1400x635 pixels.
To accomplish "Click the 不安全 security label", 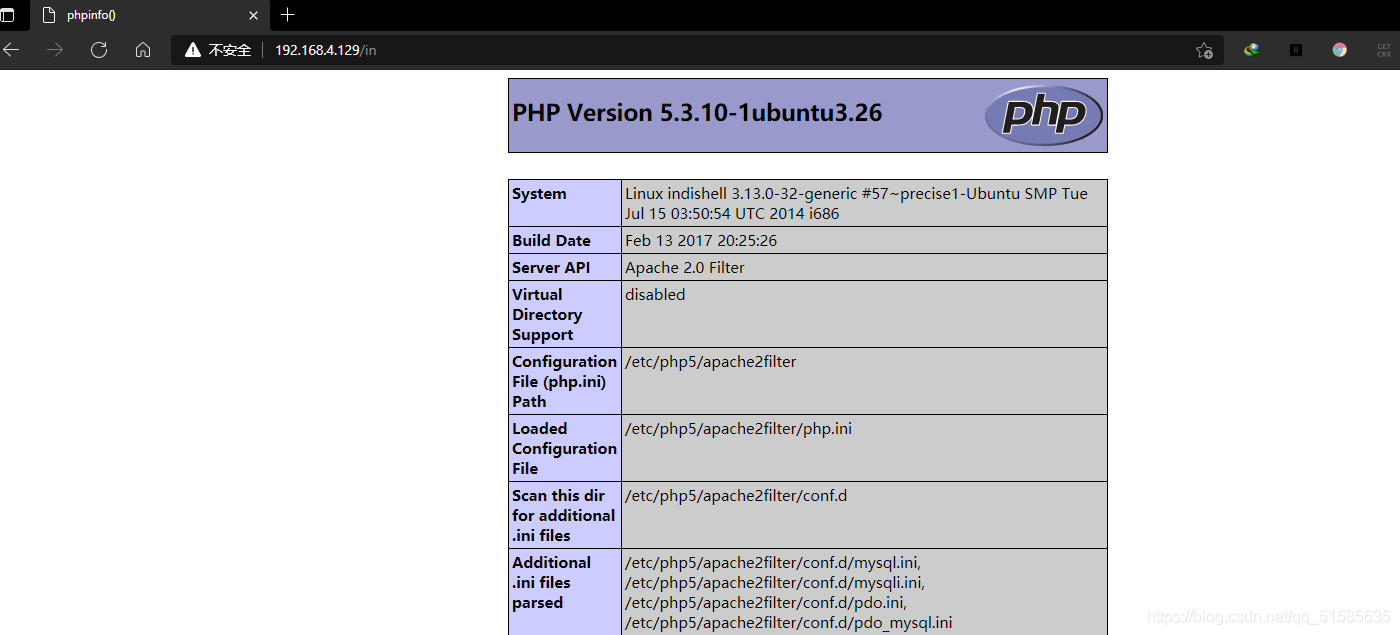I will tap(230, 50).
